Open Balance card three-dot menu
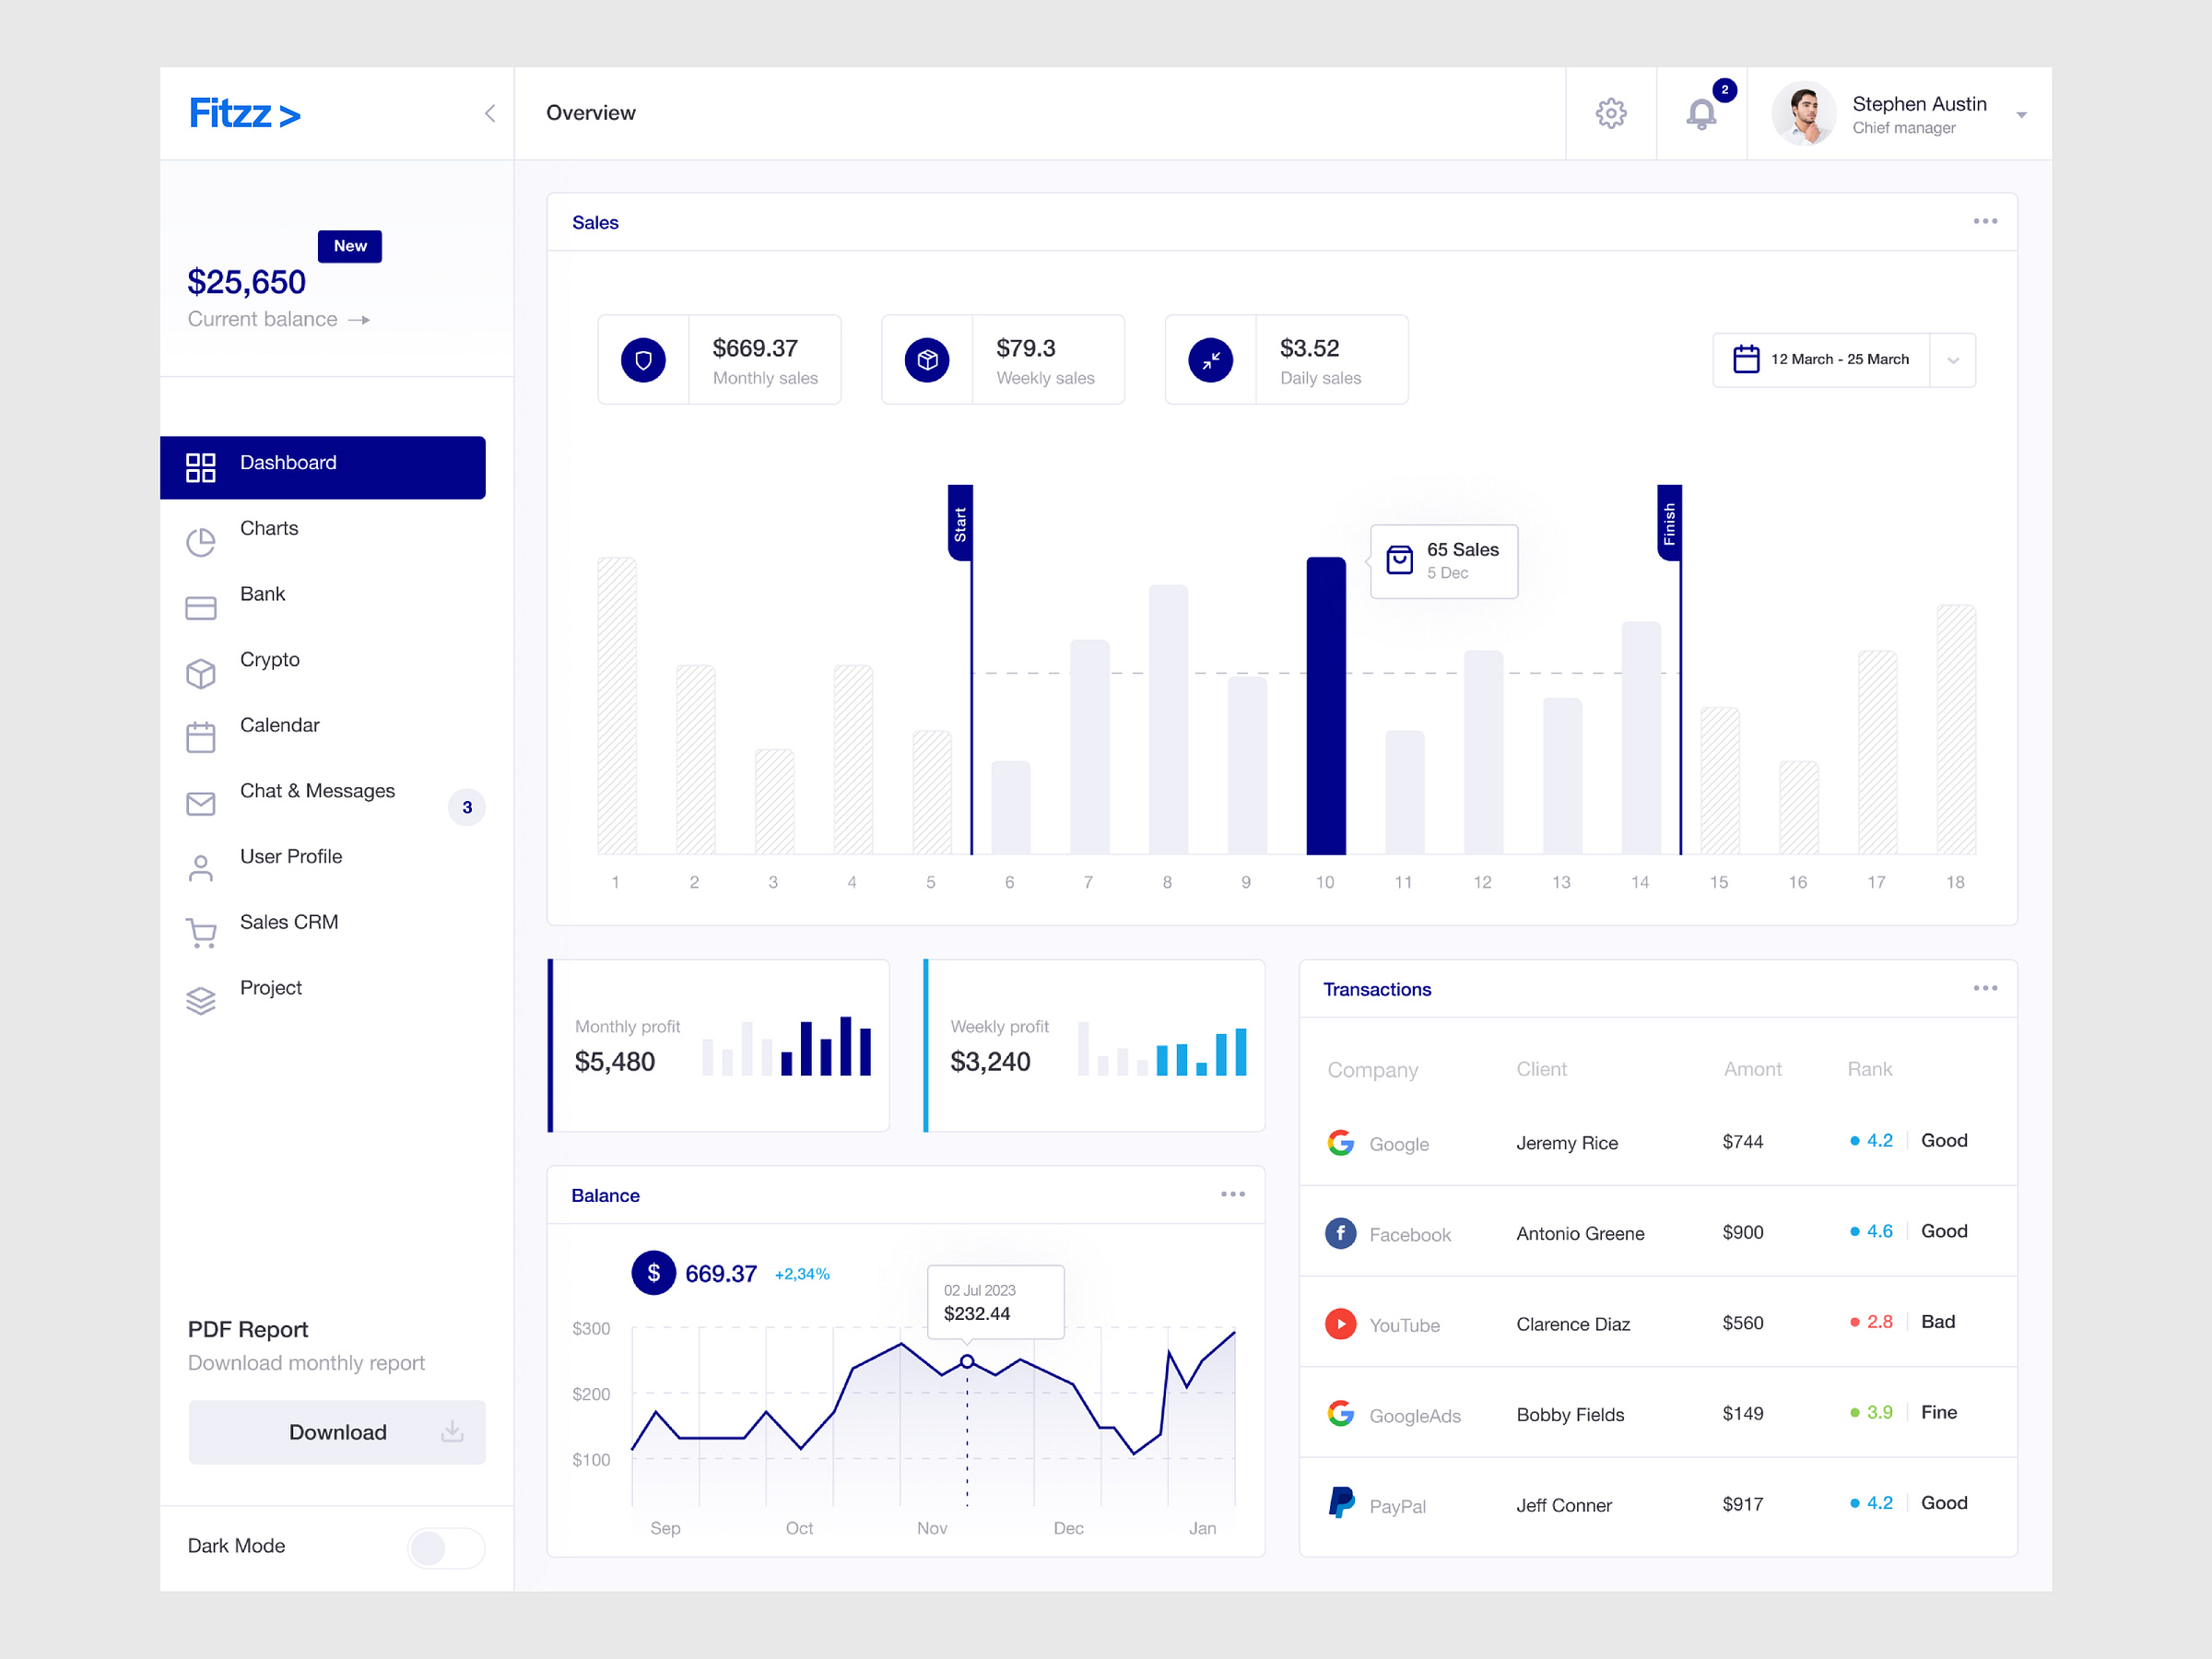This screenshot has width=2212, height=1659. tap(1233, 1194)
